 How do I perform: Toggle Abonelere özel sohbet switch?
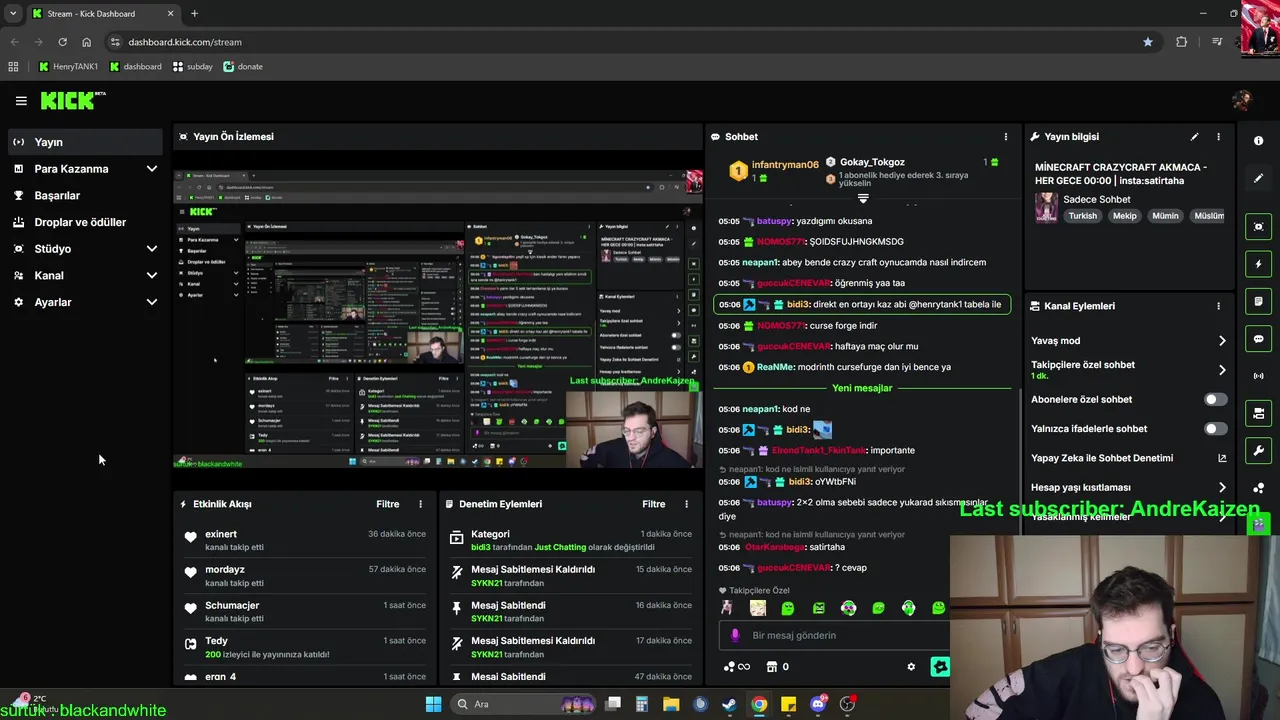click(1215, 399)
